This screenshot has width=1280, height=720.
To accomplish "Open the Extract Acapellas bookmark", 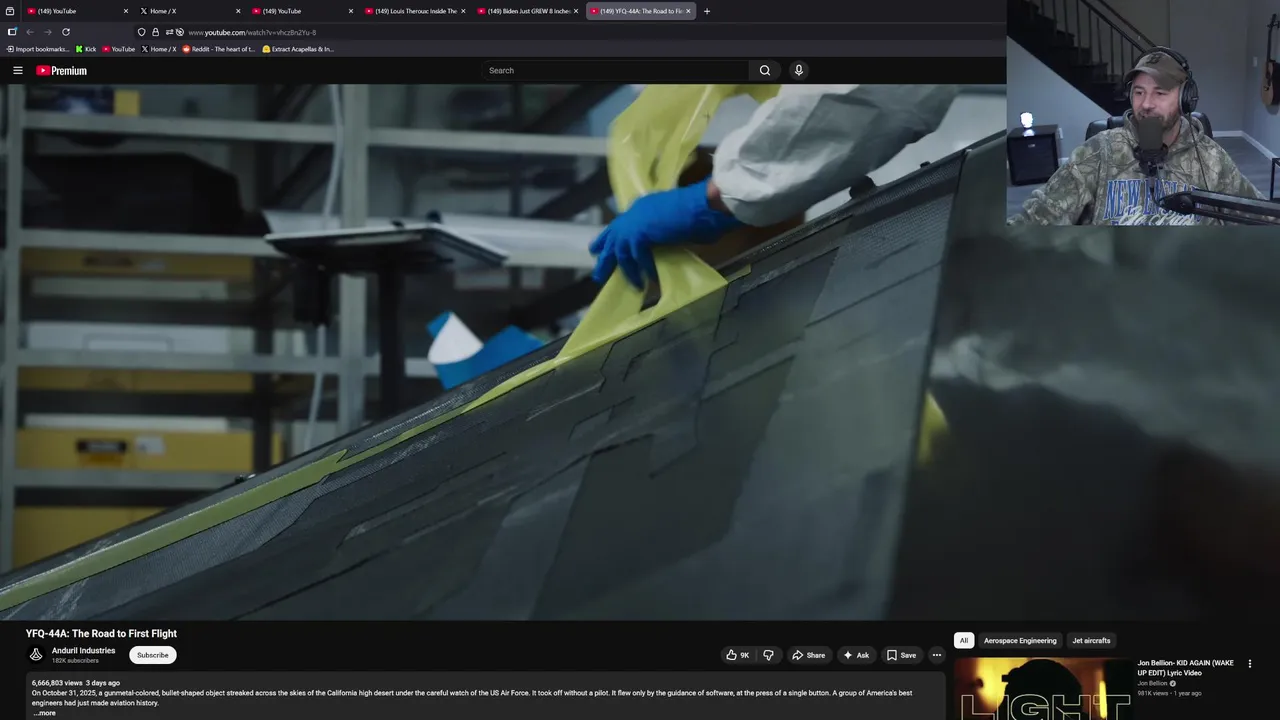I will point(298,49).
